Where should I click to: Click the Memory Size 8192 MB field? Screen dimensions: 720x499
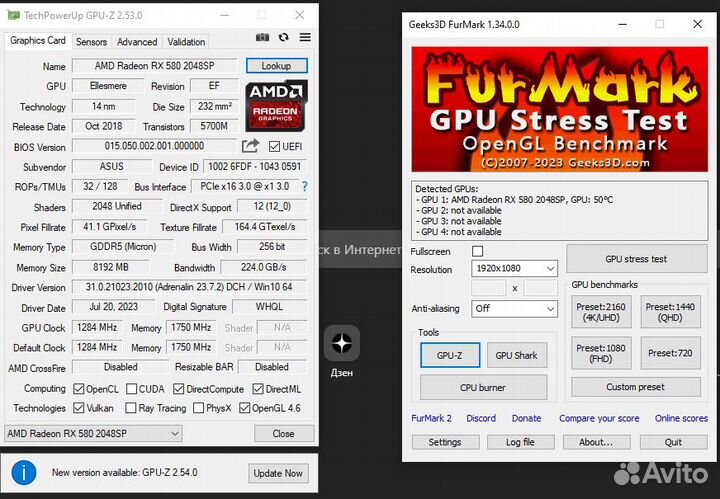[x=111, y=267]
